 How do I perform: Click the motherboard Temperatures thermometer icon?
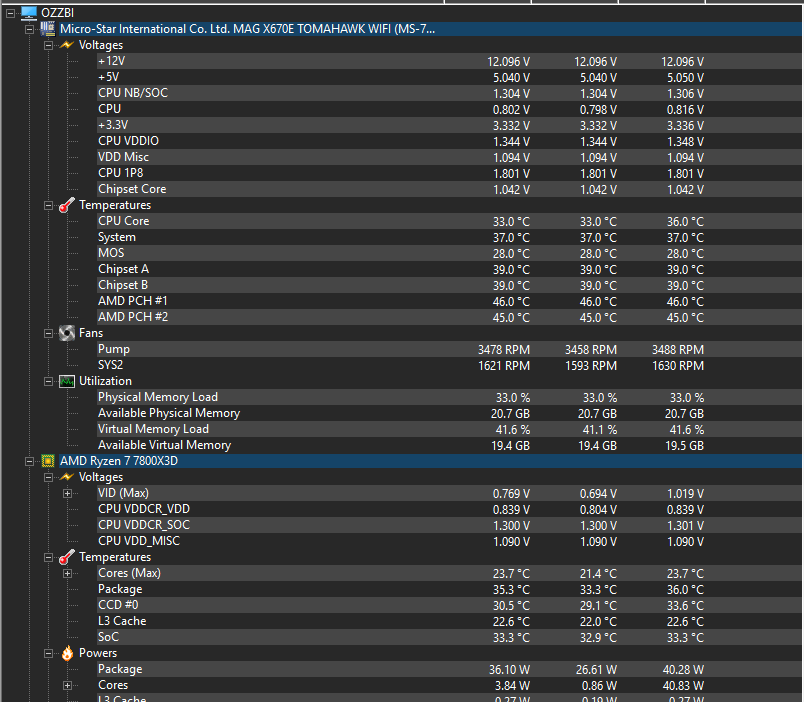tap(67, 205)
